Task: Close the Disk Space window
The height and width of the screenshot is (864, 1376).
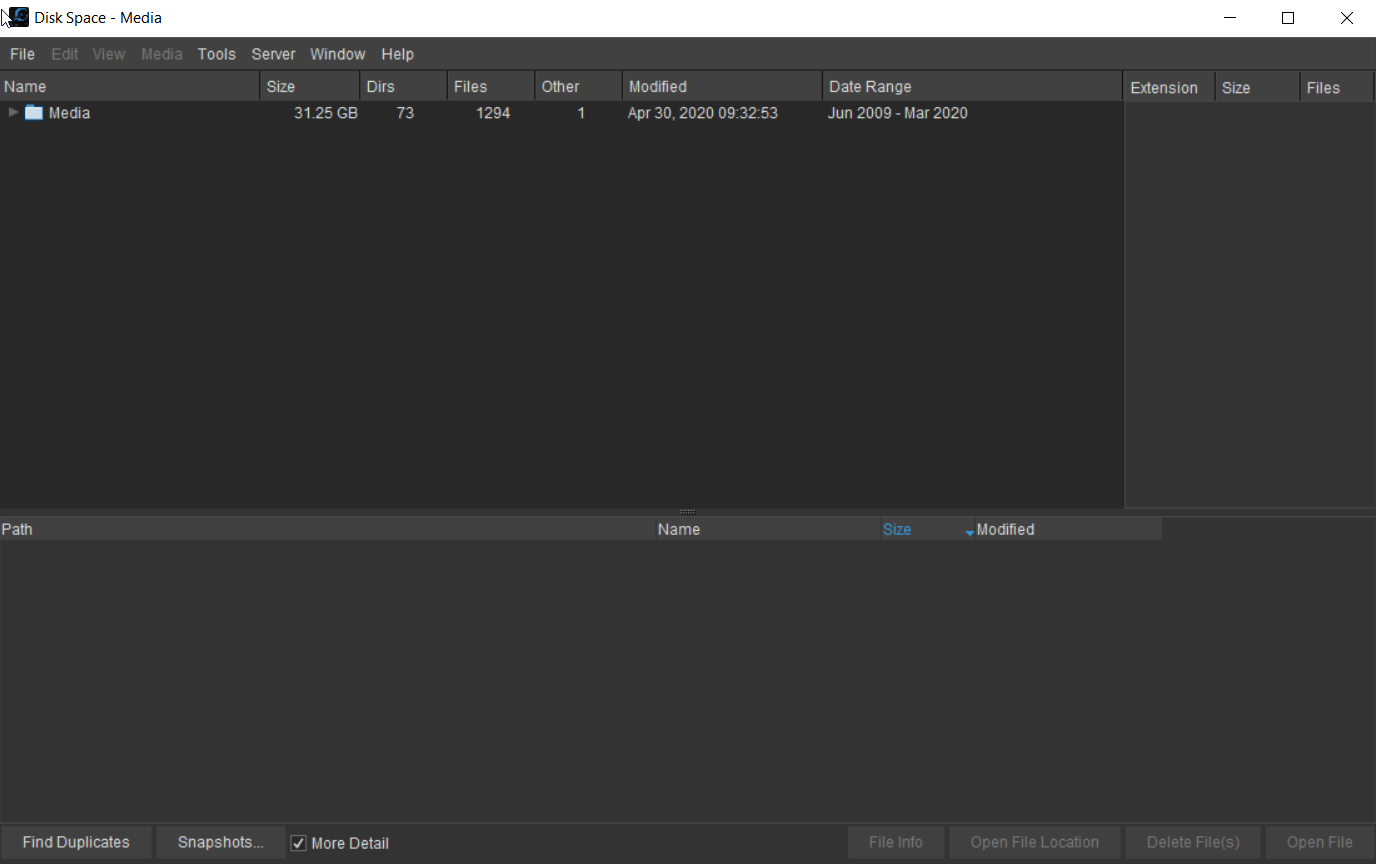Action: coord(1346,18)
